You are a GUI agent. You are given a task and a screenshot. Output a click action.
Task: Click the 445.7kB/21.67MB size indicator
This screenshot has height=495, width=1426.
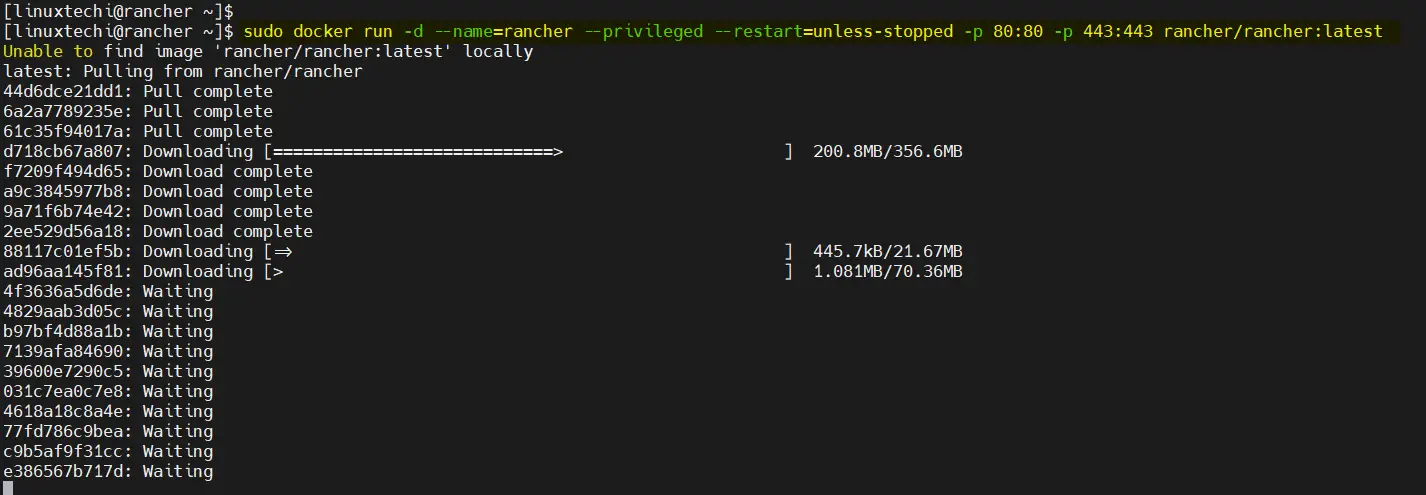(888, 251)
